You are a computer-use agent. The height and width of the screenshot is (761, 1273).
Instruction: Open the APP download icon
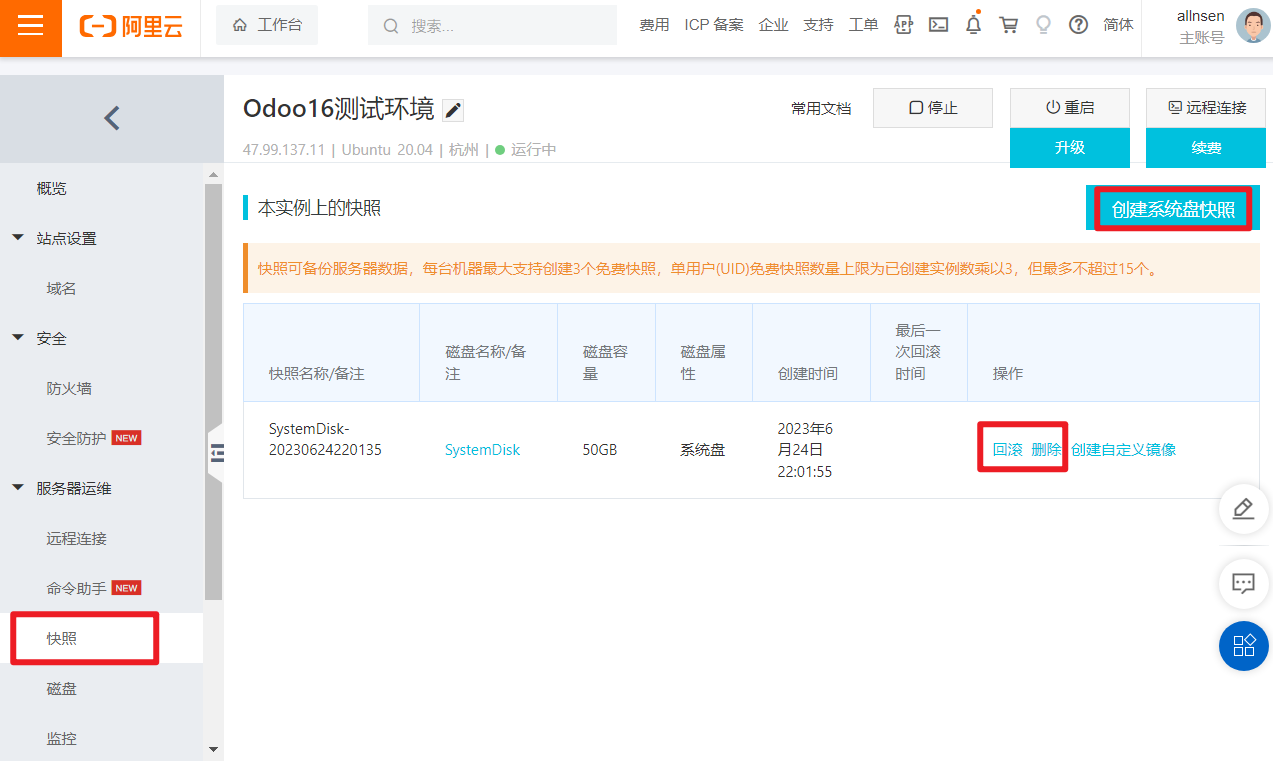[x=903, y=25]
